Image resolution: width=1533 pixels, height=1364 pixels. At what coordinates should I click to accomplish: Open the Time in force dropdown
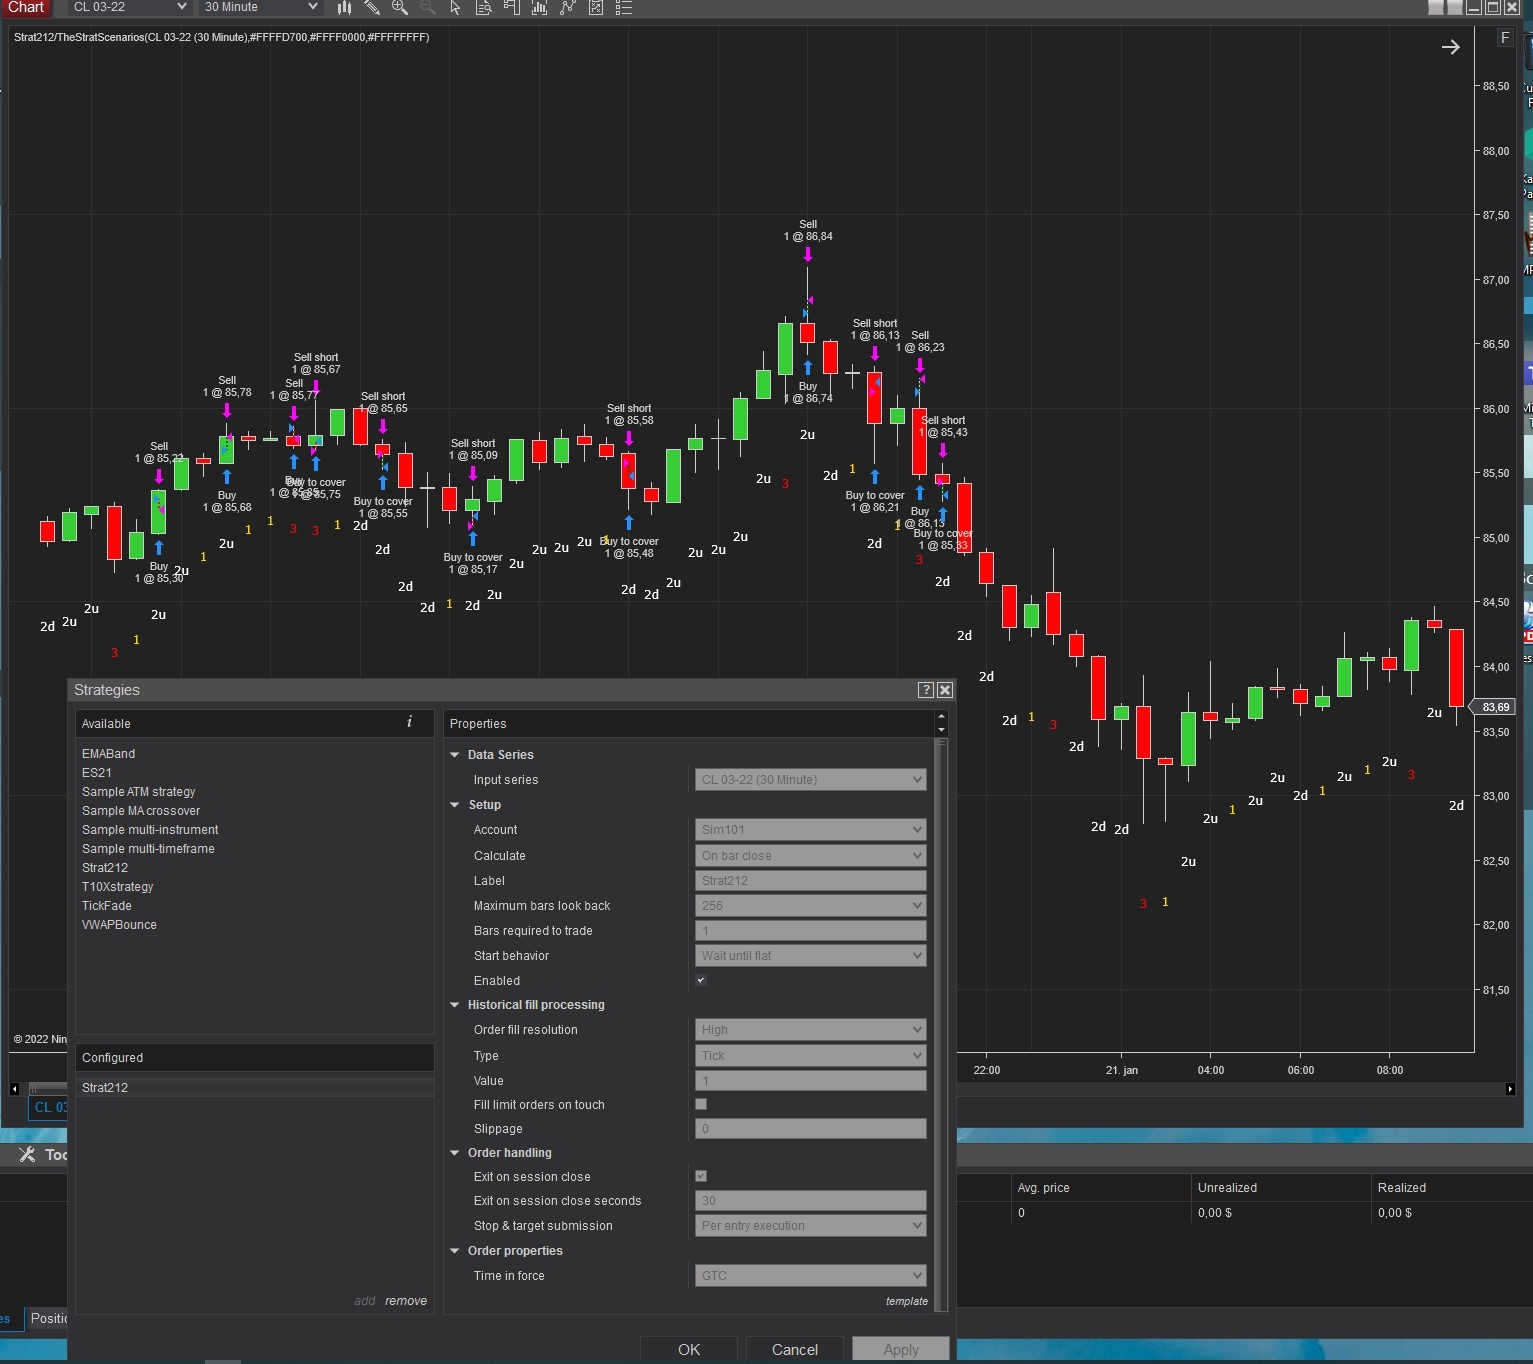(x=810, y=1276)
